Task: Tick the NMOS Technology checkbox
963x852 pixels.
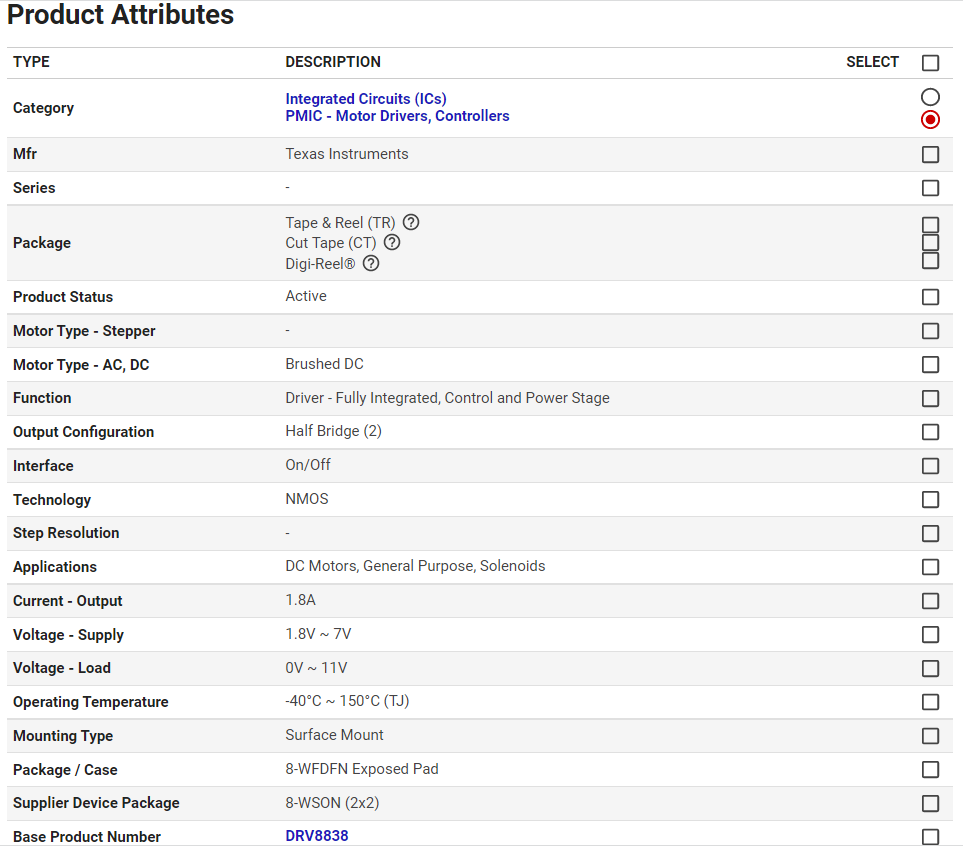Action: tap(930, 499)
